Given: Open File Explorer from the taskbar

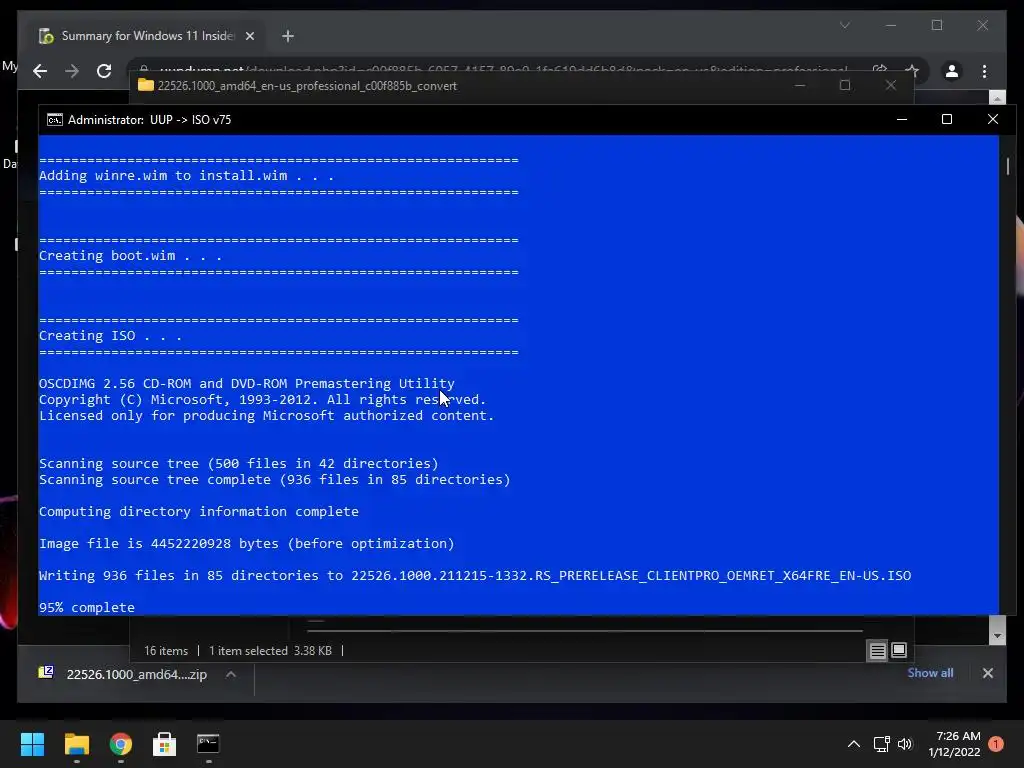Looking at the screenshot, I should point(76,744).
